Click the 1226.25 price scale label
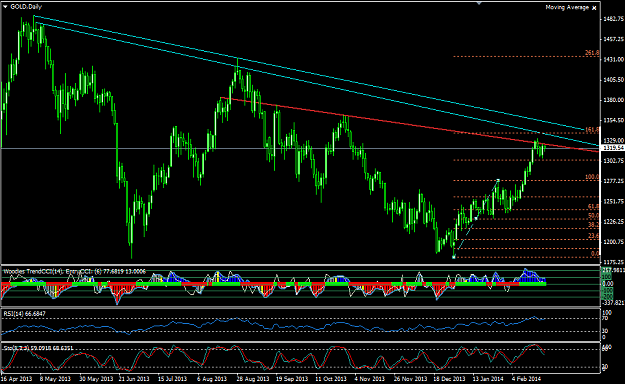Viewport: 625px width, 384px height. coord(614,221)
